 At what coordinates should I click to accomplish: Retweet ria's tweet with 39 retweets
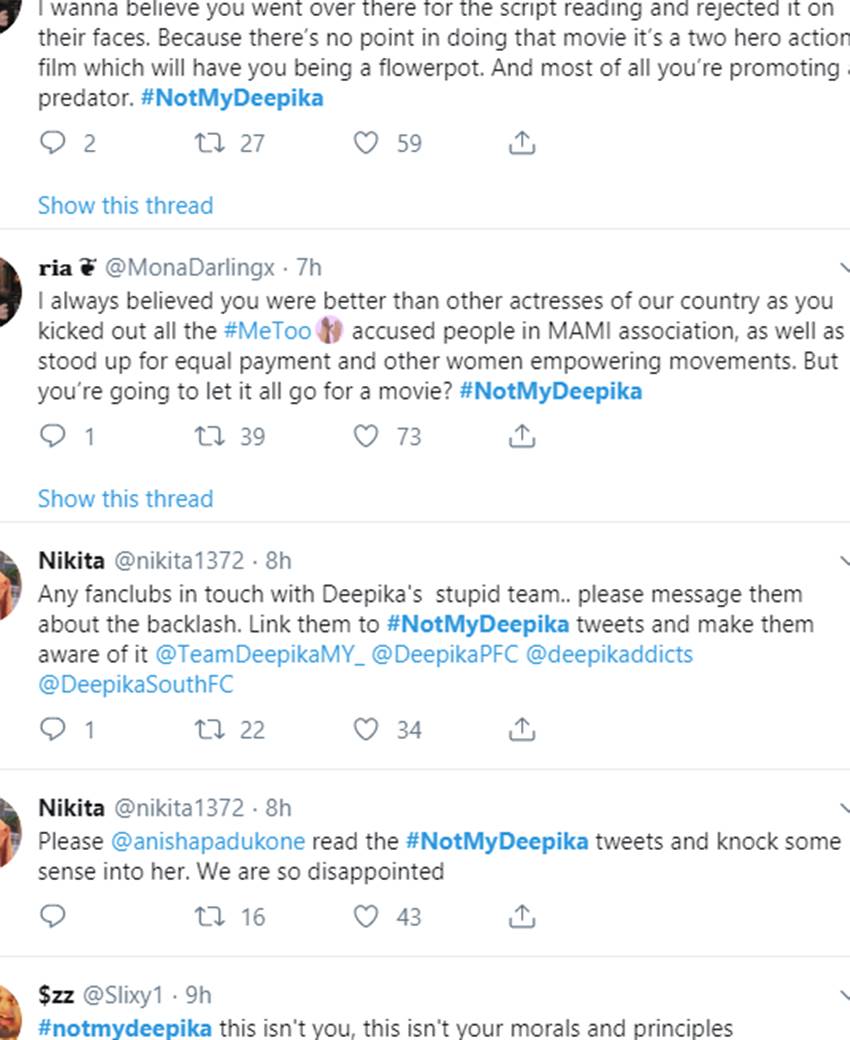(209, 437)
